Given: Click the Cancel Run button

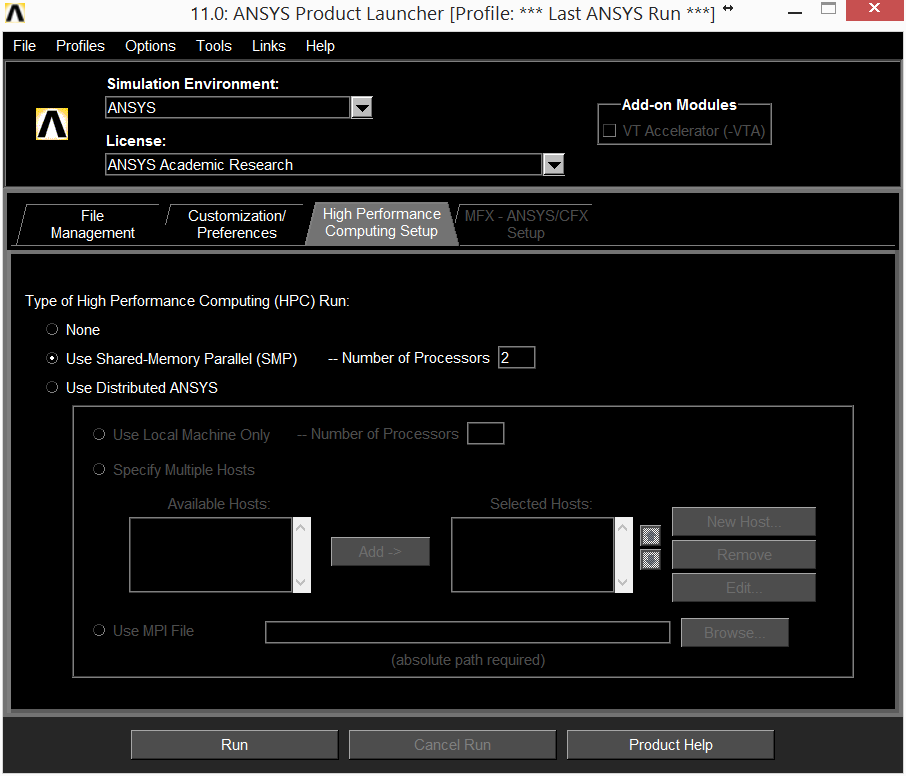Looking at the screenshot, I should pos(452,745).
